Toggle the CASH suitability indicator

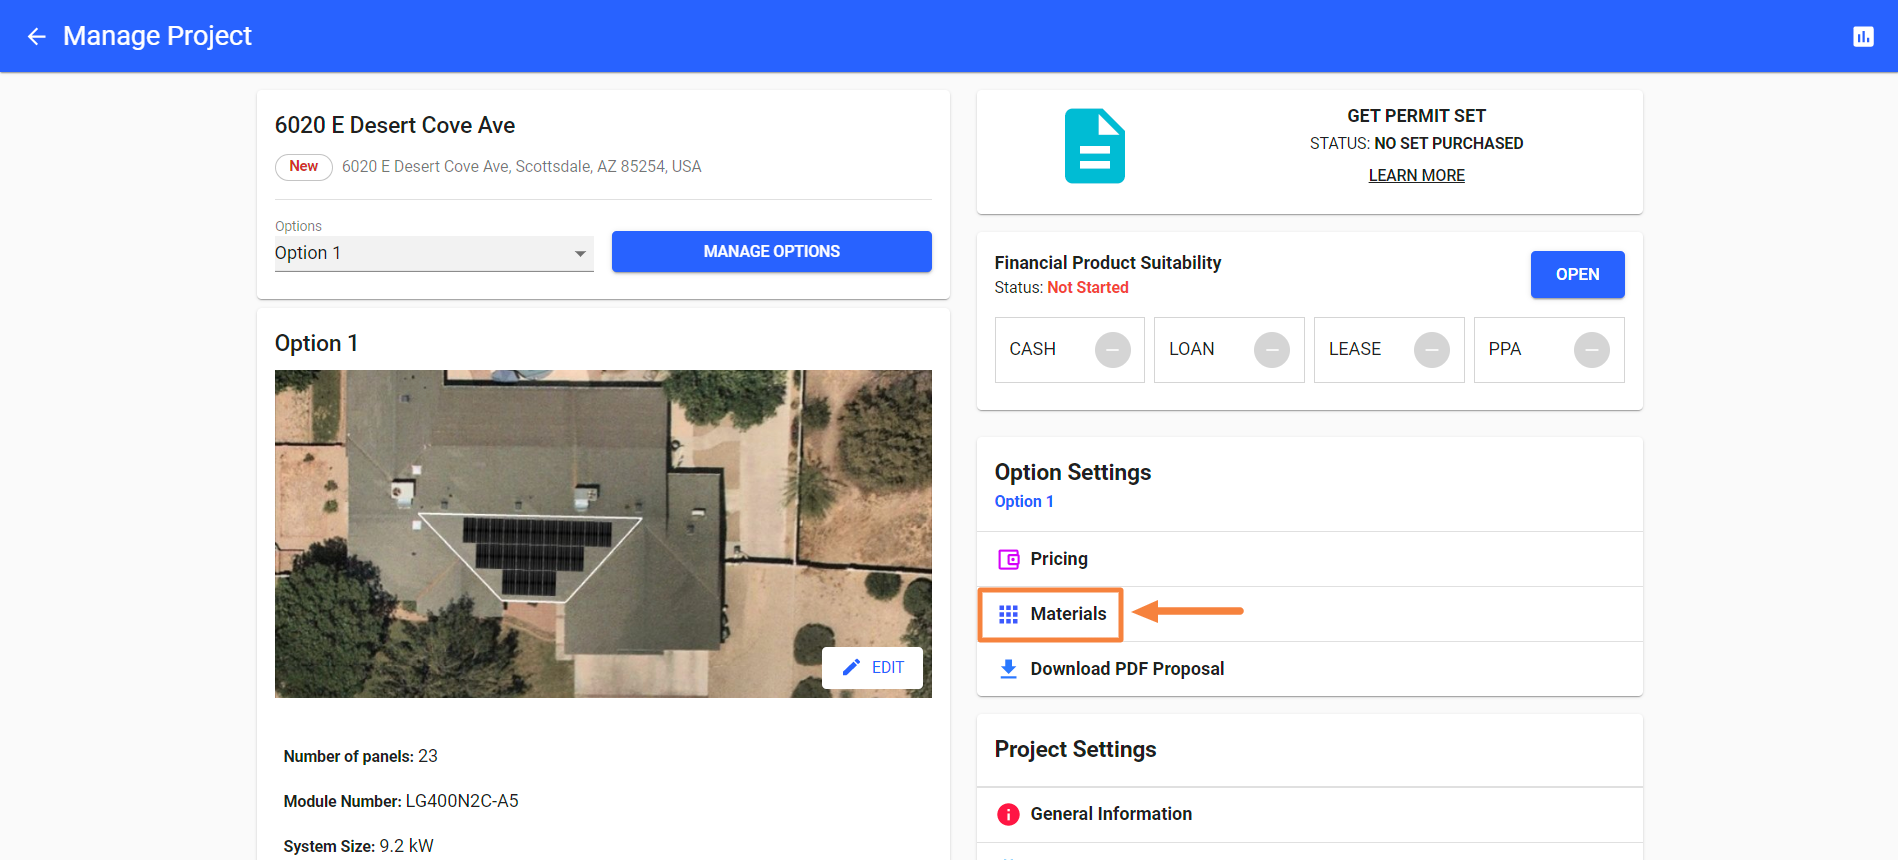point(1112,350)
